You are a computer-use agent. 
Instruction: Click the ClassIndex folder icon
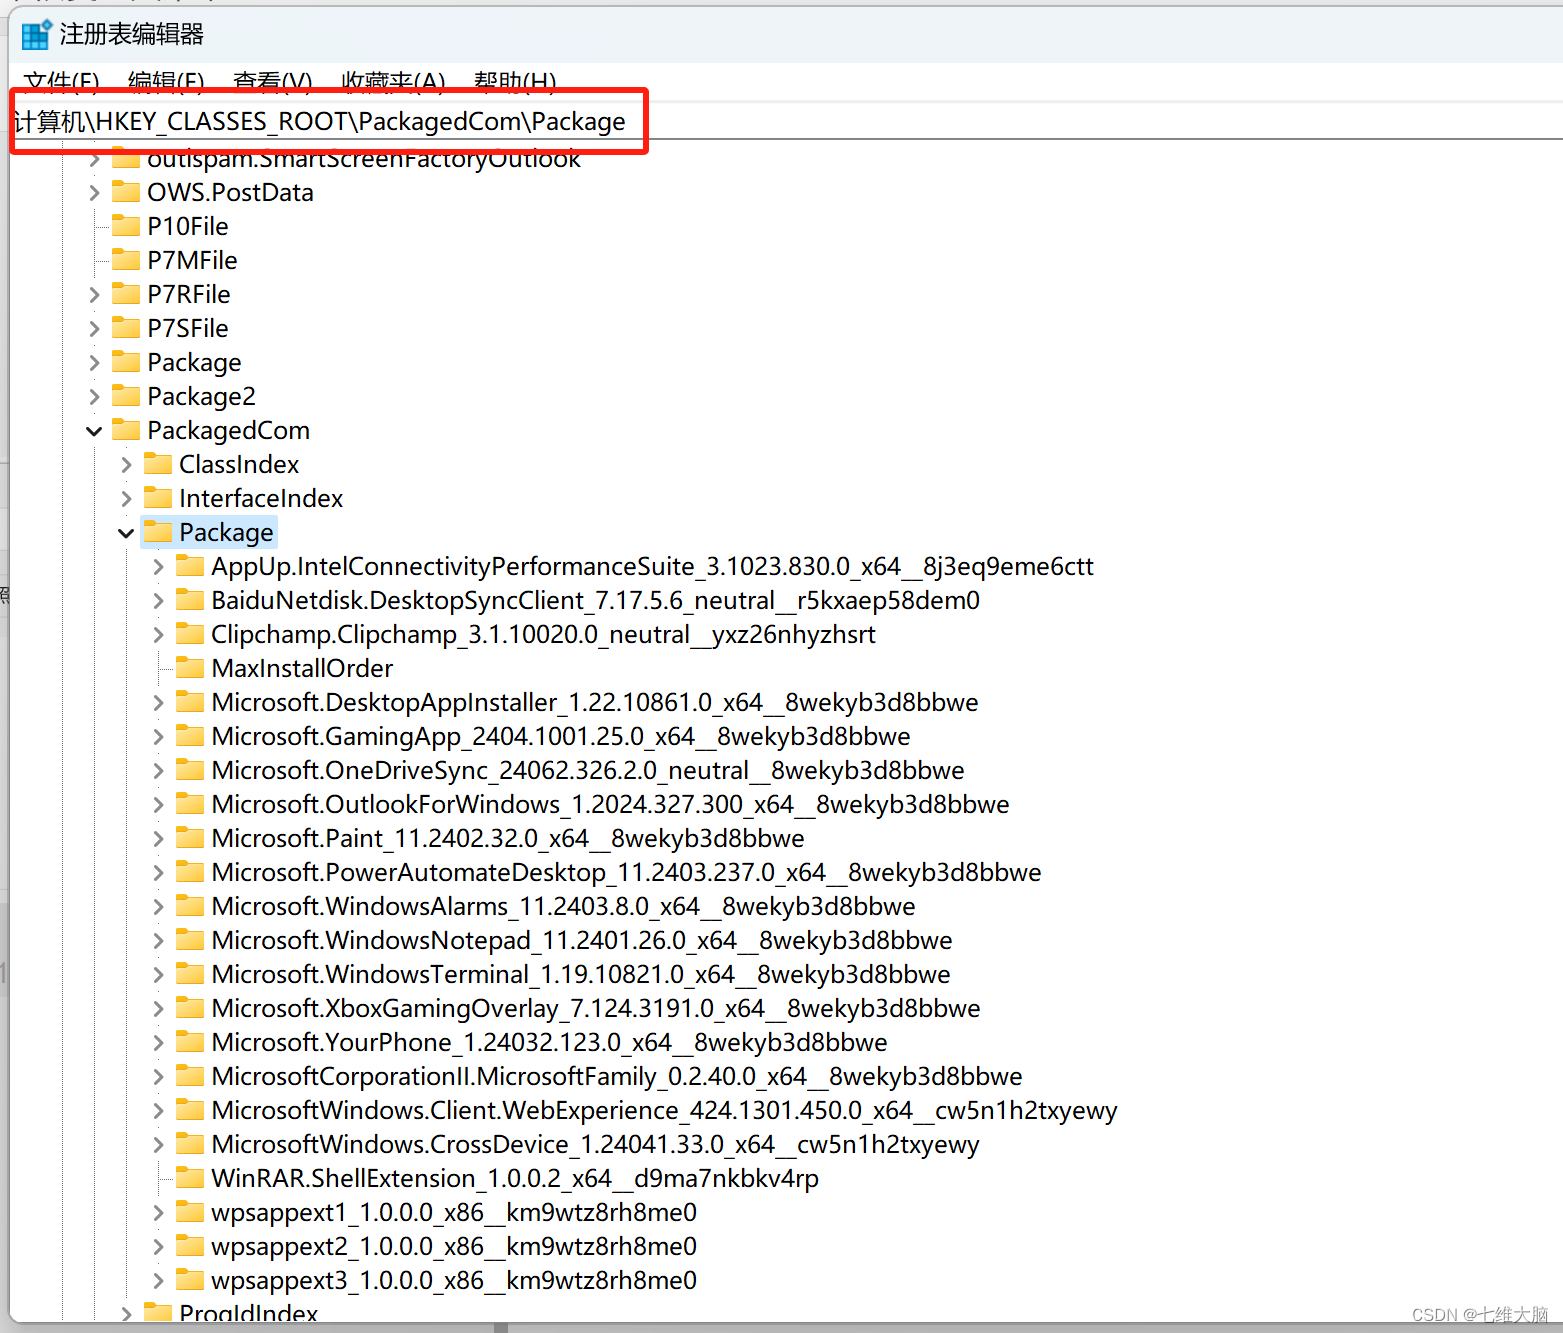[158, 463]
